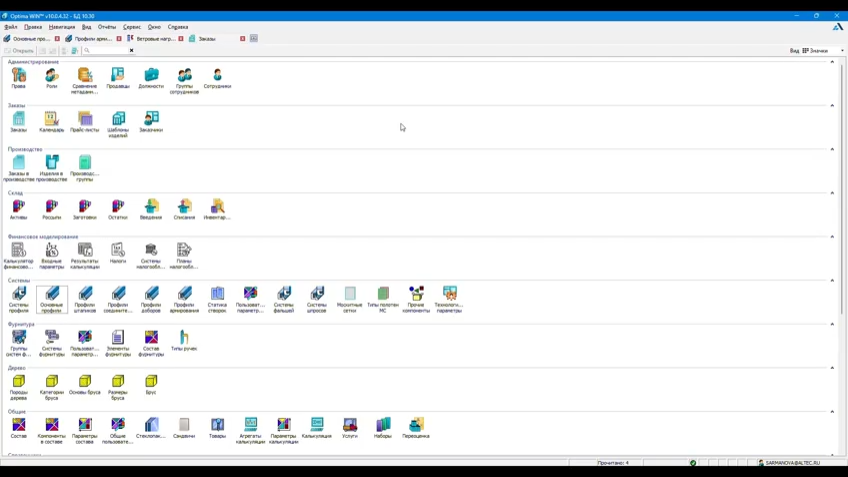Open Профили армирования icon

(x=184, y=300)
